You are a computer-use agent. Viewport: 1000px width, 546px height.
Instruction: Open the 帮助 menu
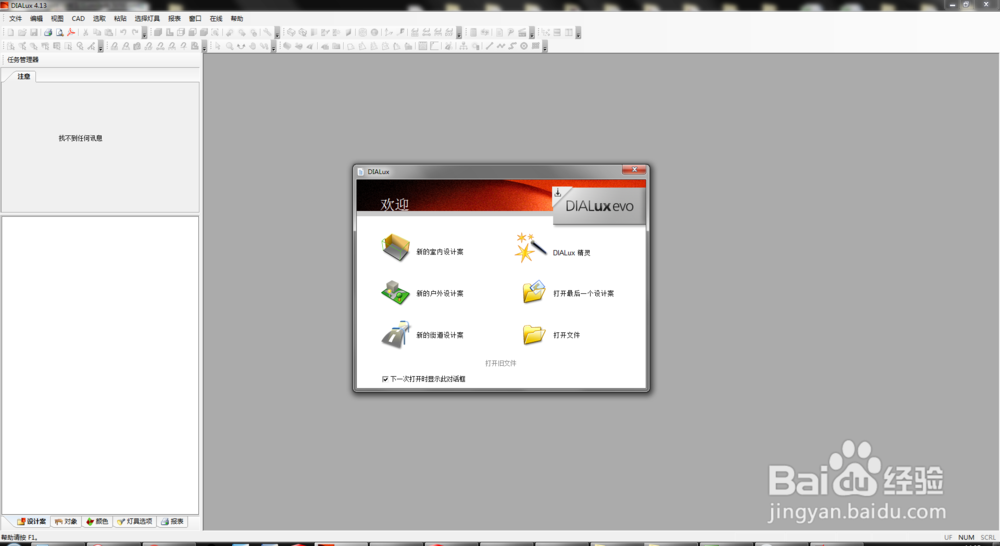click(237, 18)
